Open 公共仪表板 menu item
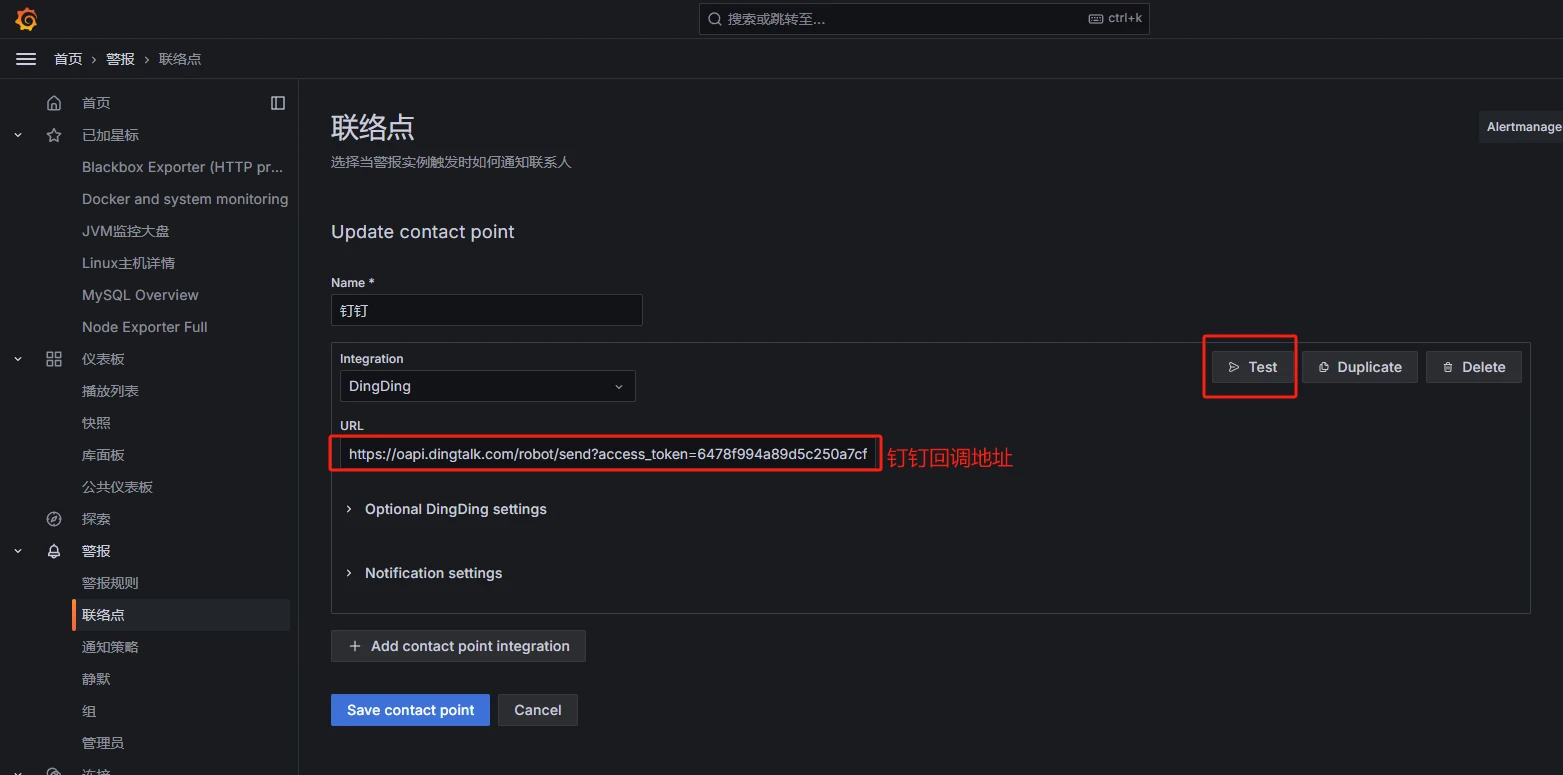The height and width of the screenshot is (775, 1563). (x=117, y=487)
